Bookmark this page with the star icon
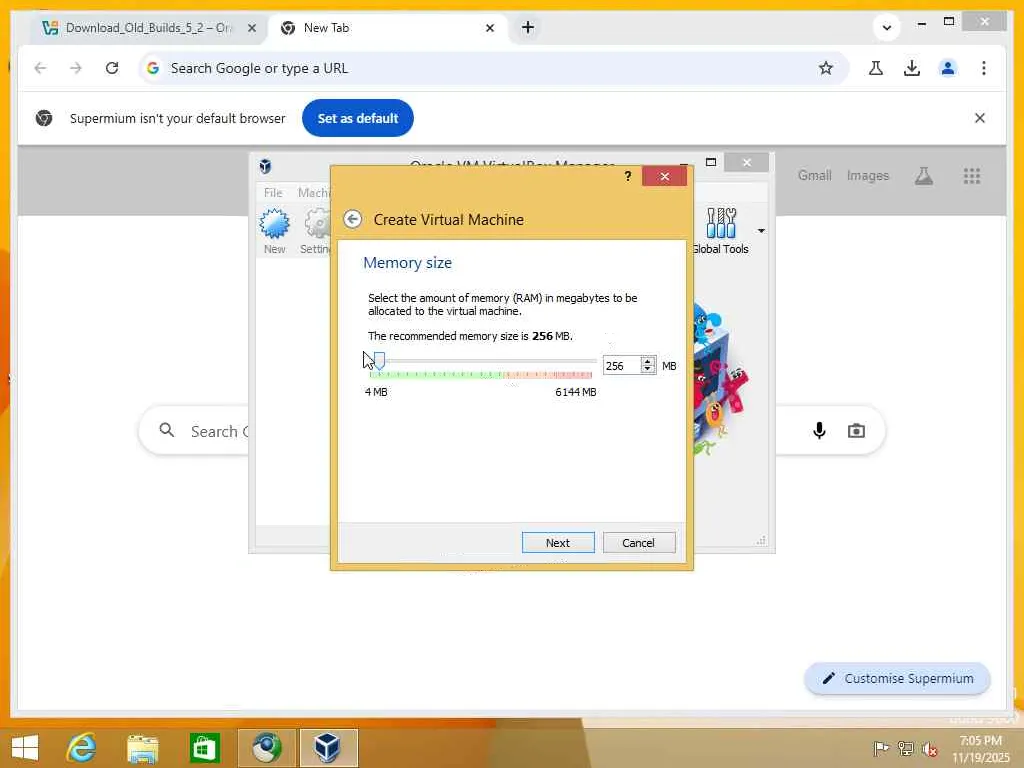The width and height of the screenshot is (1024, 768). 826,68
